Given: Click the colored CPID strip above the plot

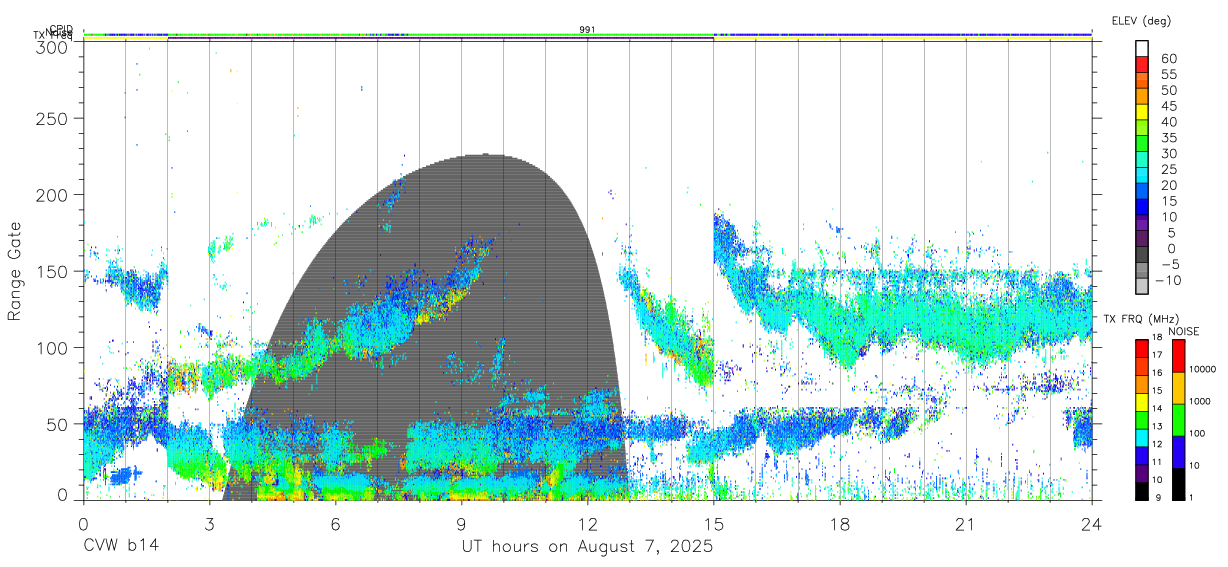Looking at the screenshot, I should 588,35.
